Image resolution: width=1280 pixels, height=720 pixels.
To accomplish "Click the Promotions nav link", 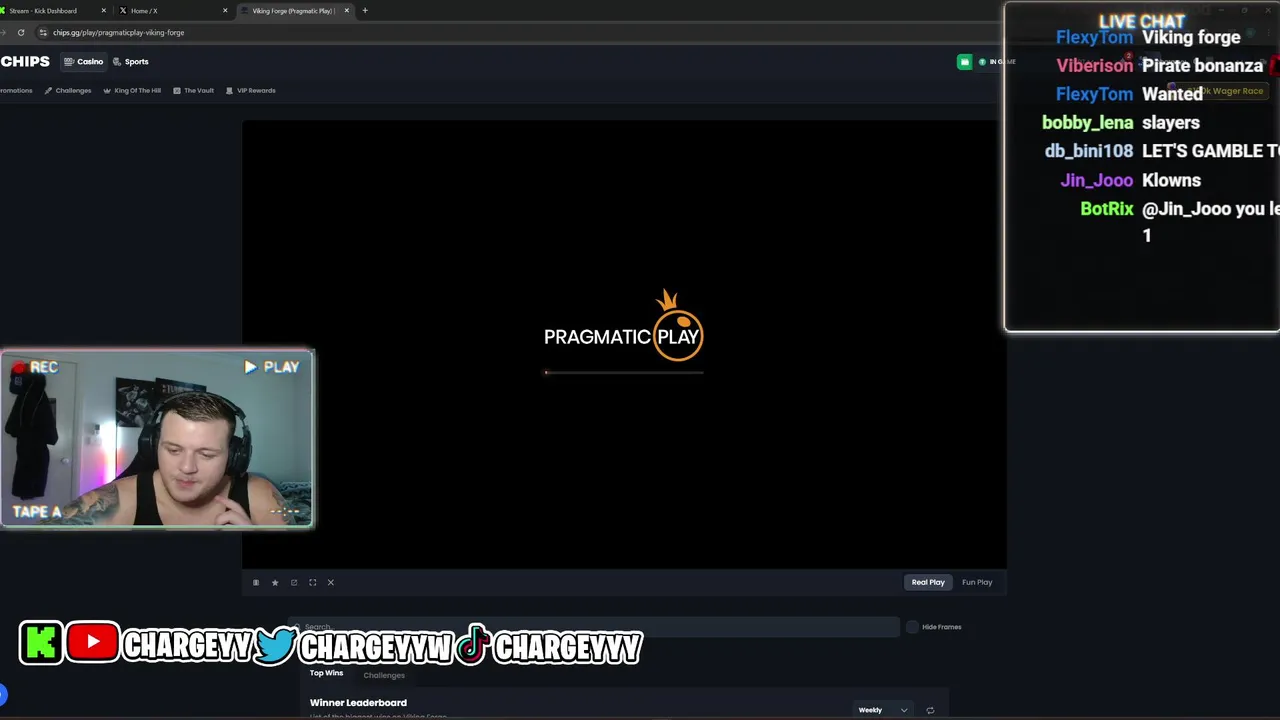I will 16,90.
